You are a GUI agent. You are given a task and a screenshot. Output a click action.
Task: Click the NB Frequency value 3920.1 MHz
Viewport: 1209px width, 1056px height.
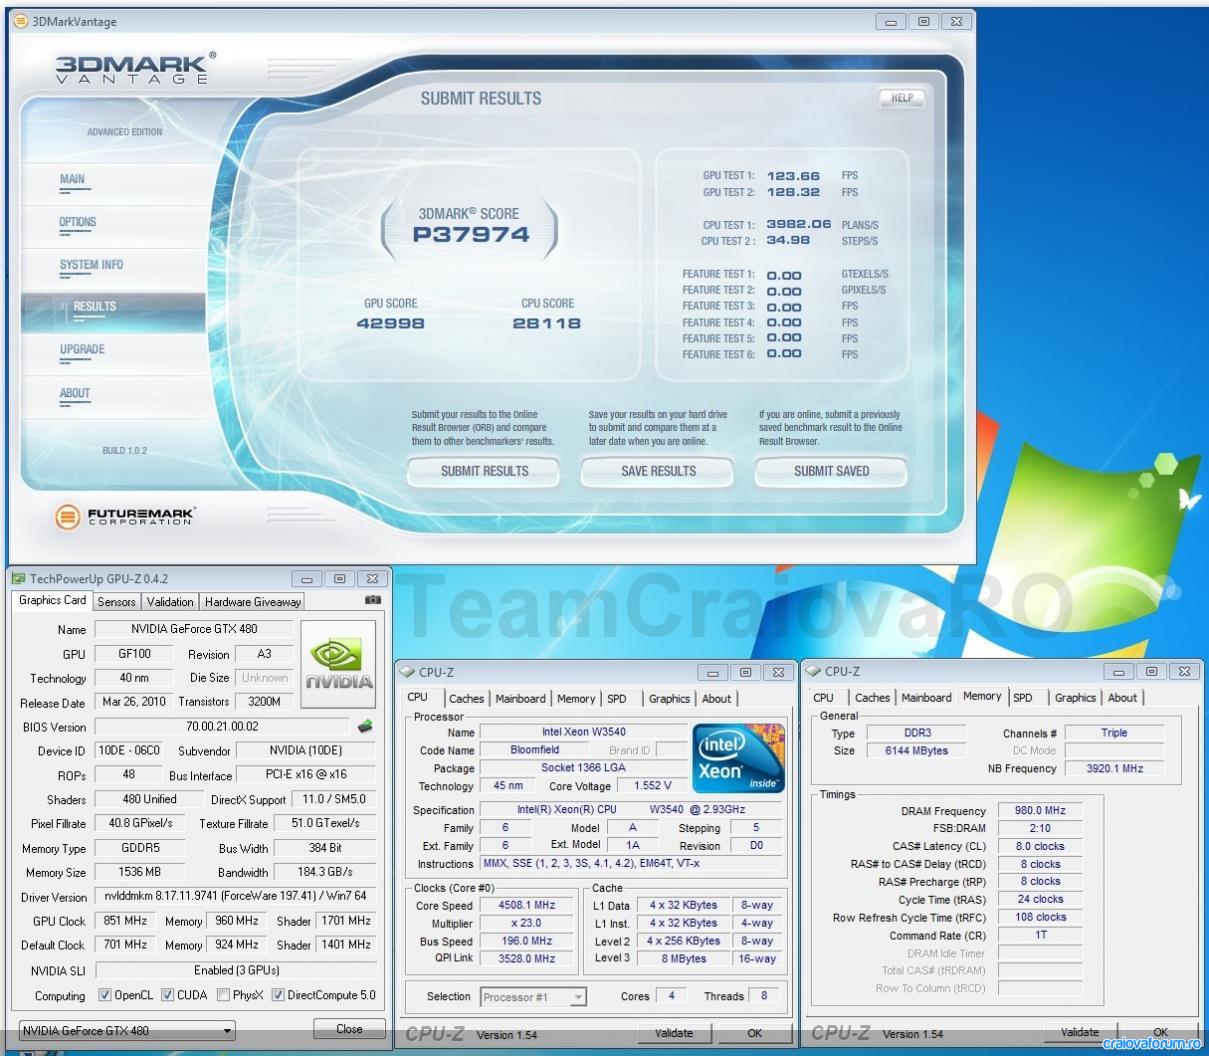(x=1114, y=769)
